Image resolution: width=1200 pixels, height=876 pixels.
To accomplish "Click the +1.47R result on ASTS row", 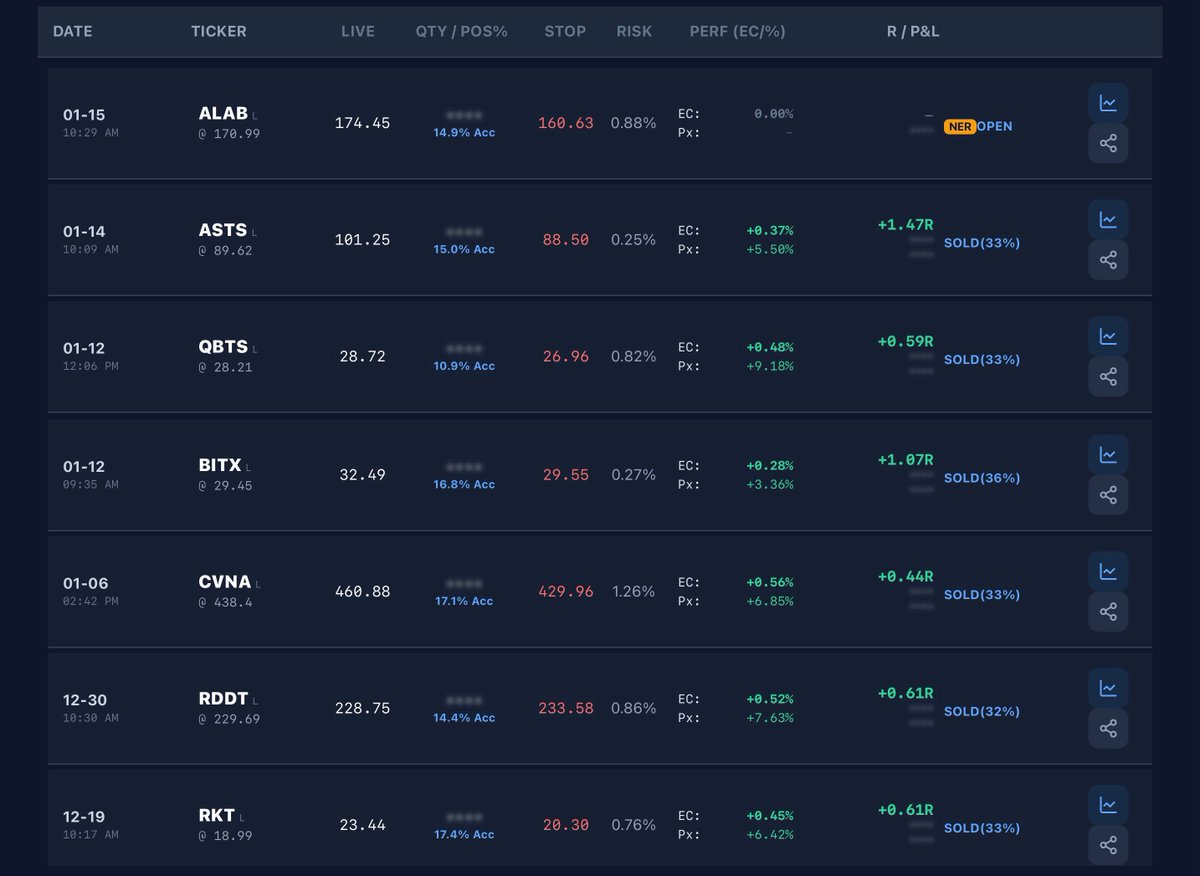I will click(905, 225).
